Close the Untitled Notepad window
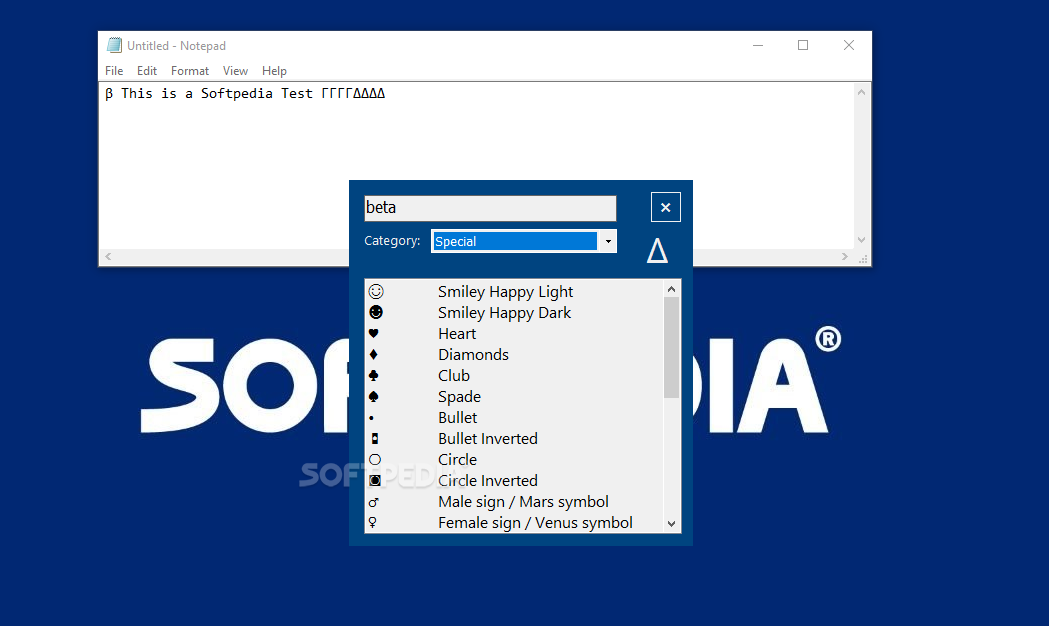Viewport: 1049px width, 626px height. click(x=848, y=45)
